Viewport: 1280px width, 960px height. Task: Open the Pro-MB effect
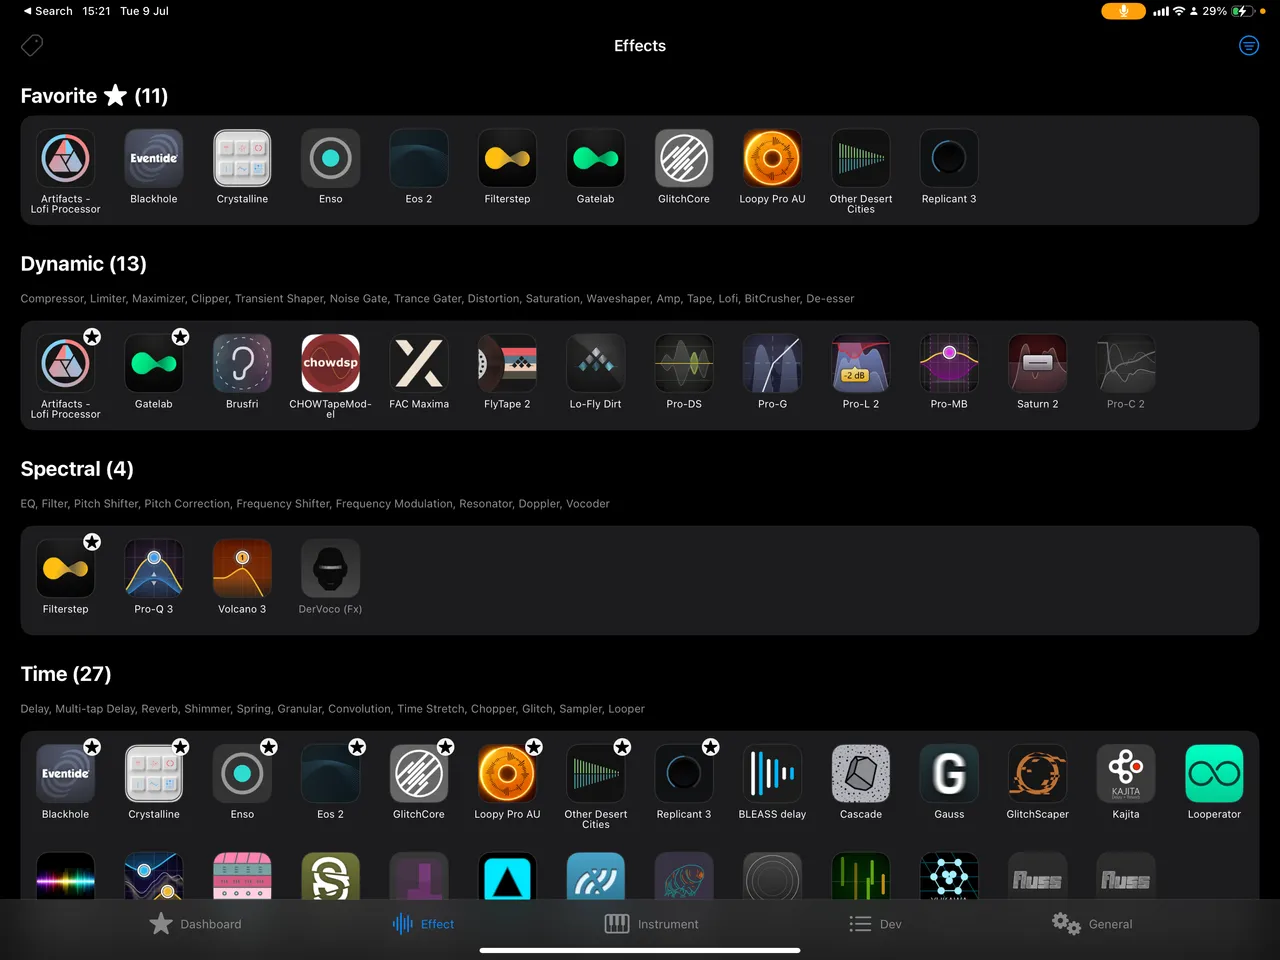[x=949, y=363]
